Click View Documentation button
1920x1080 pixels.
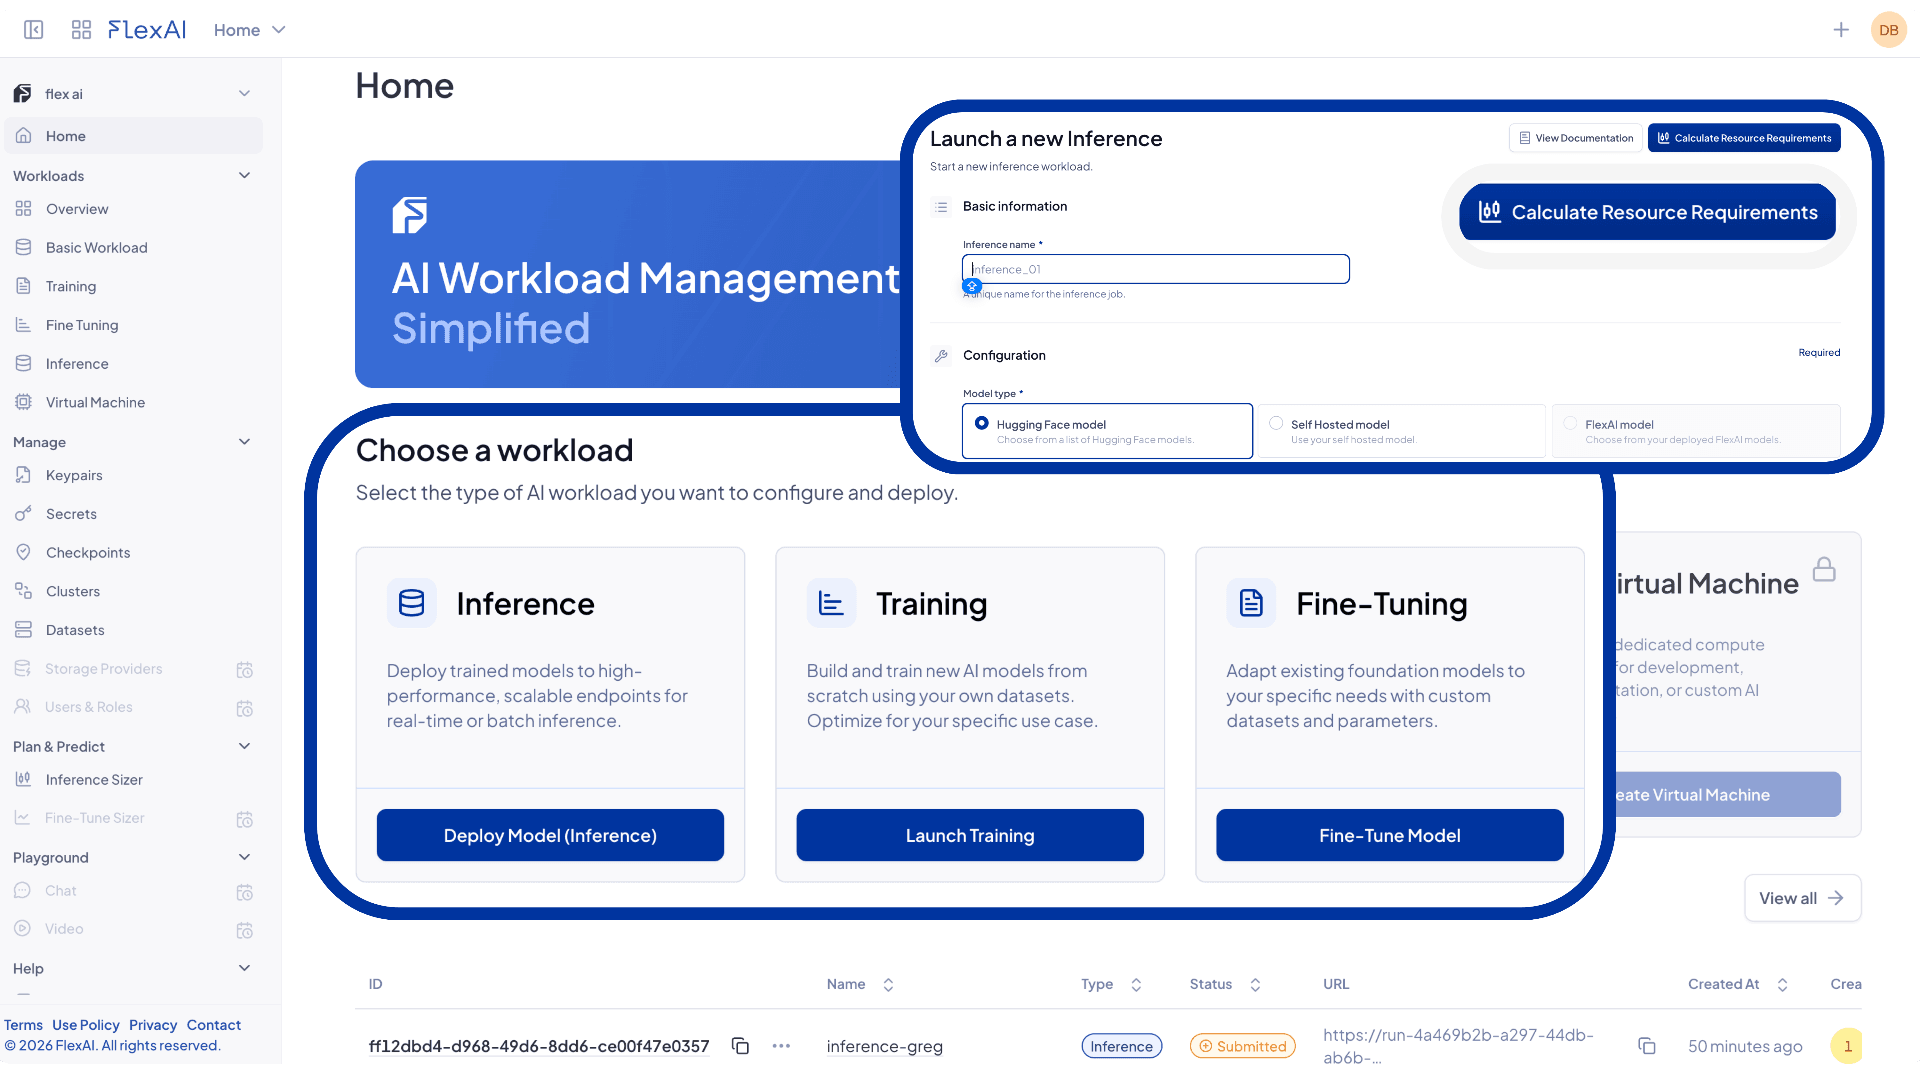pyautogui.click(x=1575, y=138)
